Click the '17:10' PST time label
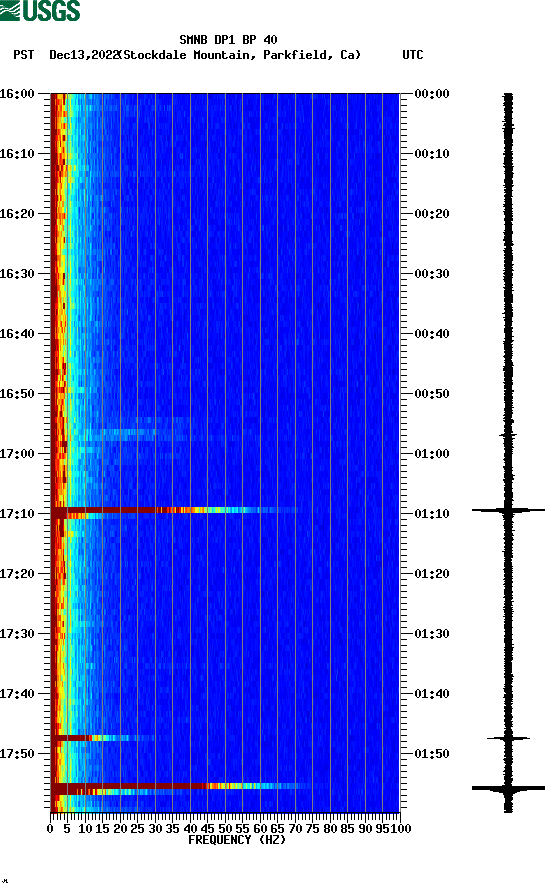The image size is (552, 892). 17,514
